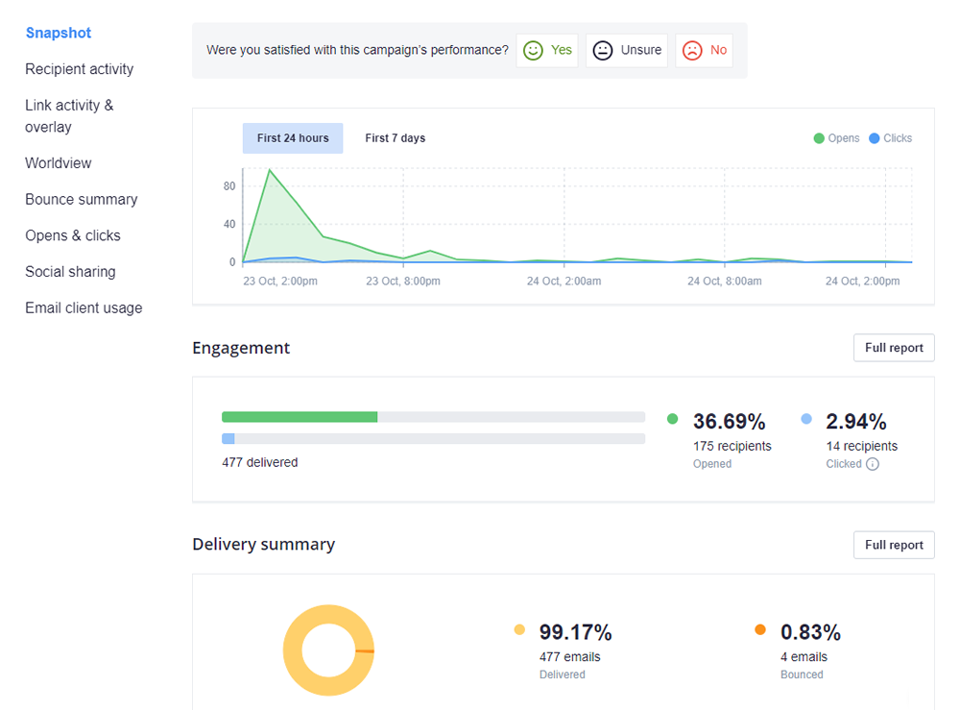The image size is (960, 710).
Task: Go to Social sharing
Action: [x=70, y=272]
